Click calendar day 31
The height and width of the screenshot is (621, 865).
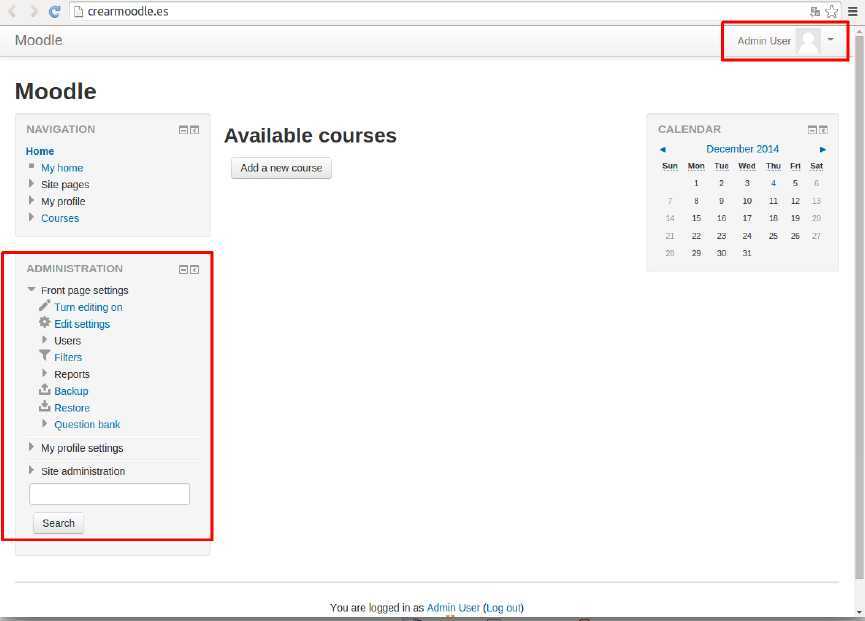tap(747, 253)
